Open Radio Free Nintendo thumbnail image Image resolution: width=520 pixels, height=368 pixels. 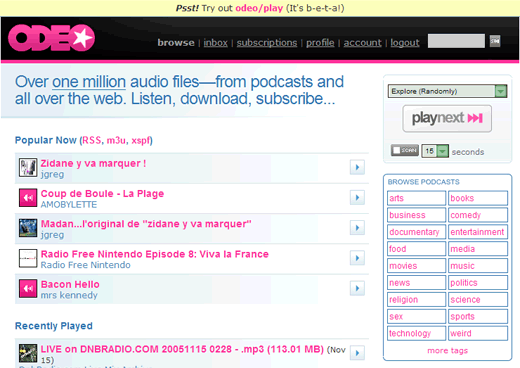pyautogui.click(x=28, y=258)
